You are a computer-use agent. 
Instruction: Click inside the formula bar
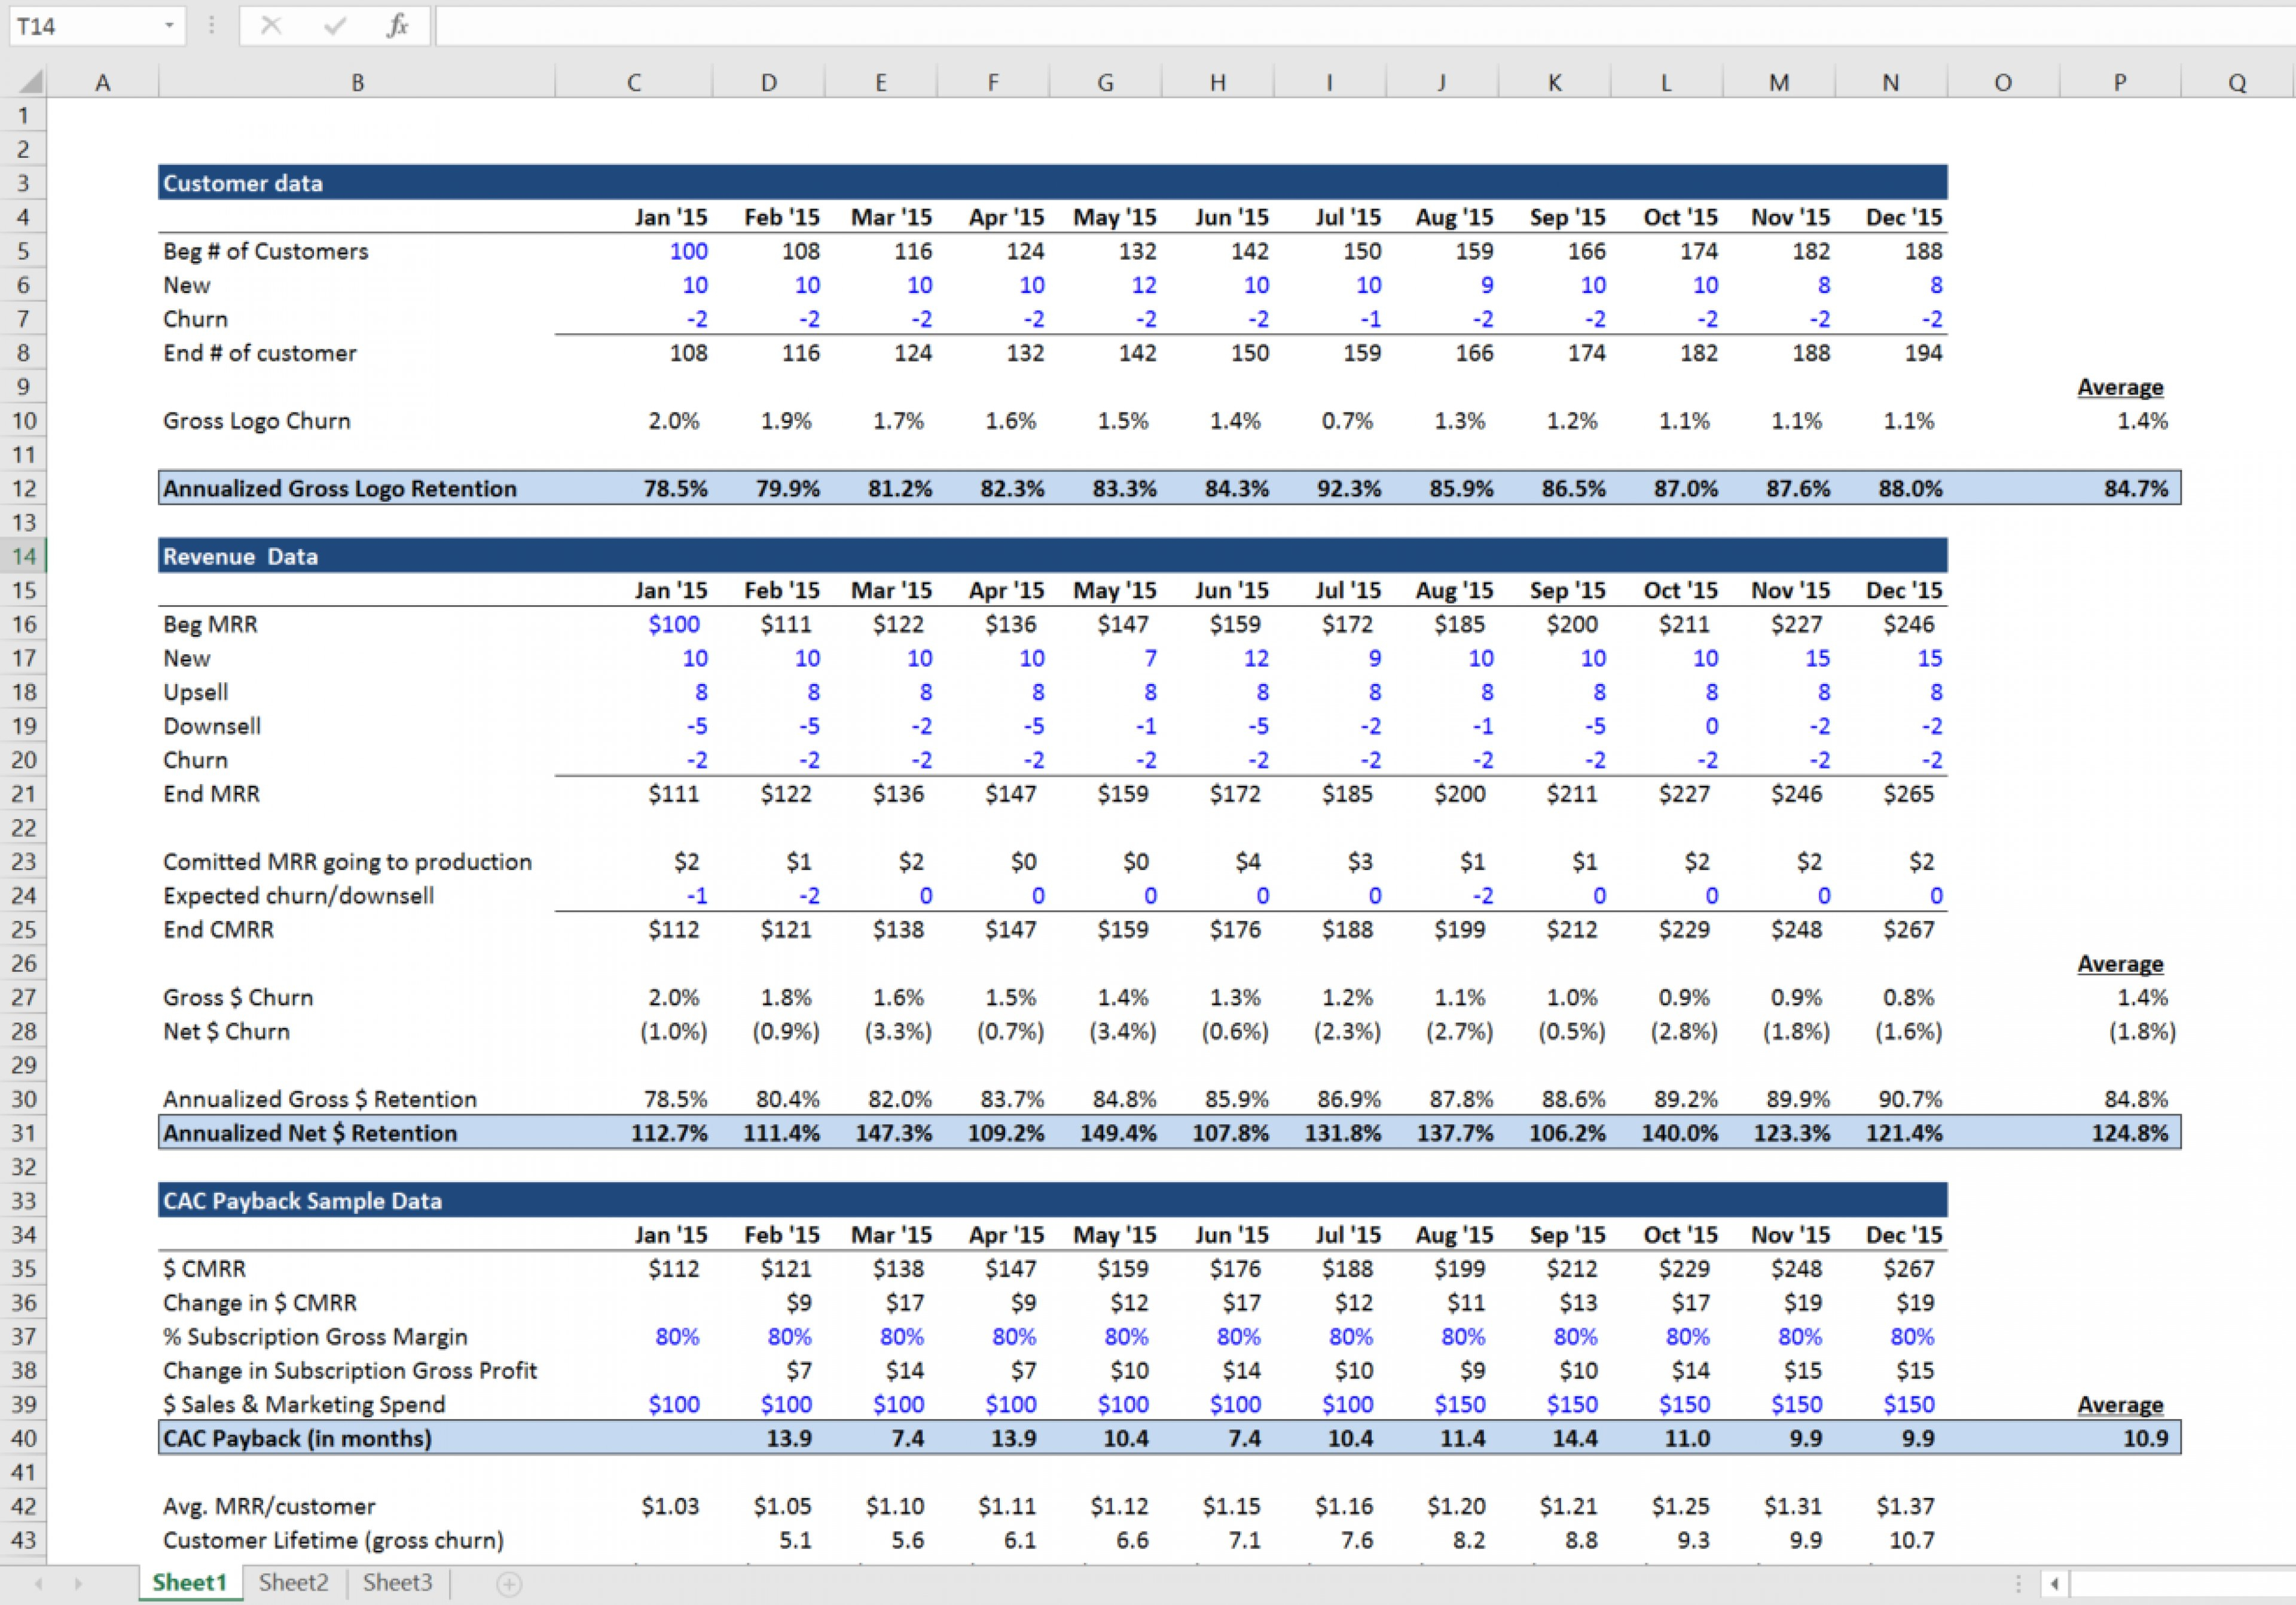click(1300, 26)
